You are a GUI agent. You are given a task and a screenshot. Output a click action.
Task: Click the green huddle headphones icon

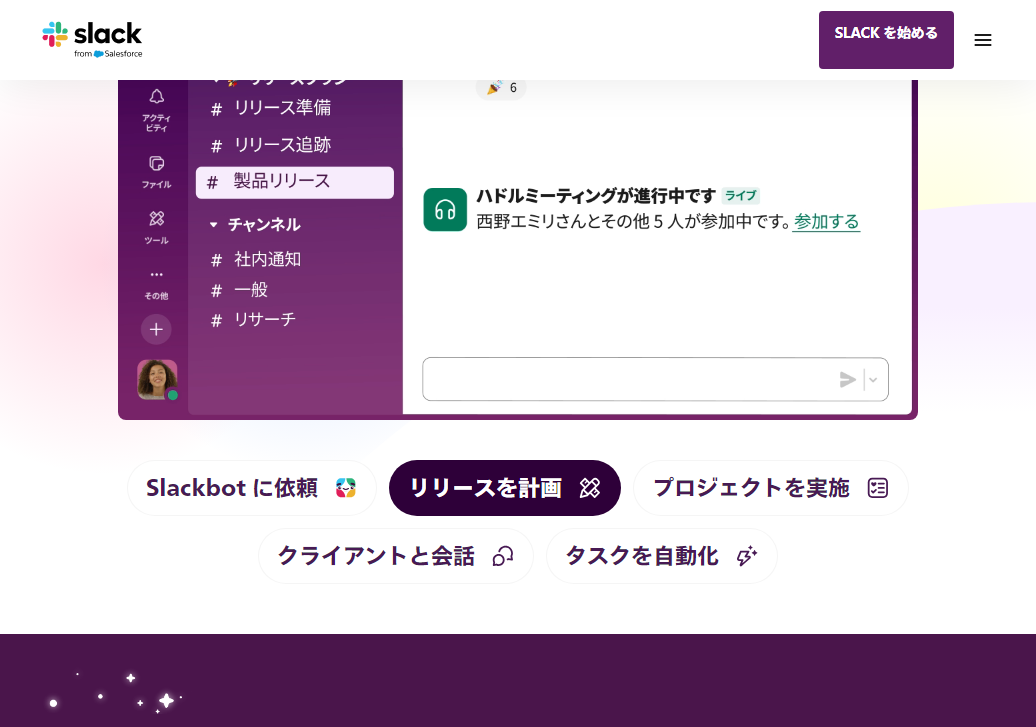coord(445,210)
